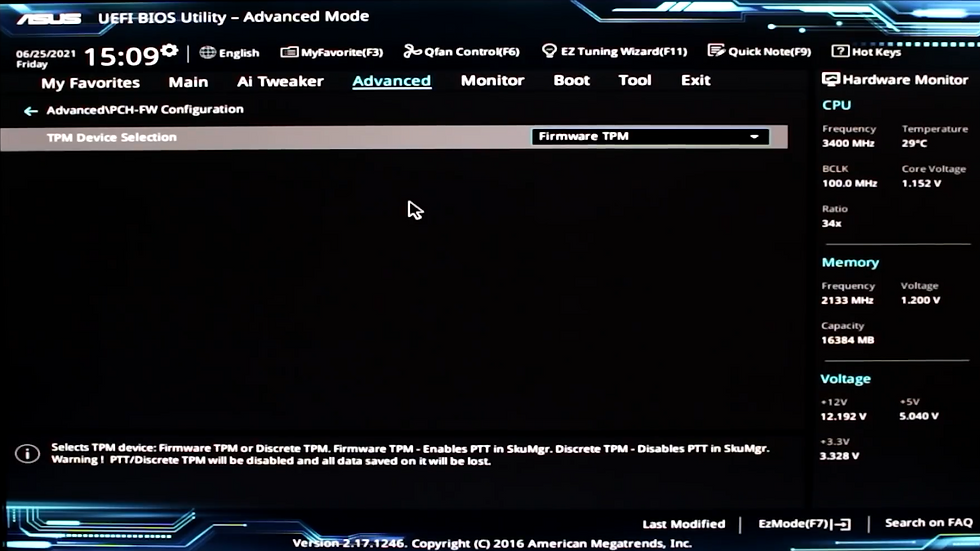This screenshot has width=980, height=551.
Task: Open the My Favorites tab
Action: pos(91,82)
